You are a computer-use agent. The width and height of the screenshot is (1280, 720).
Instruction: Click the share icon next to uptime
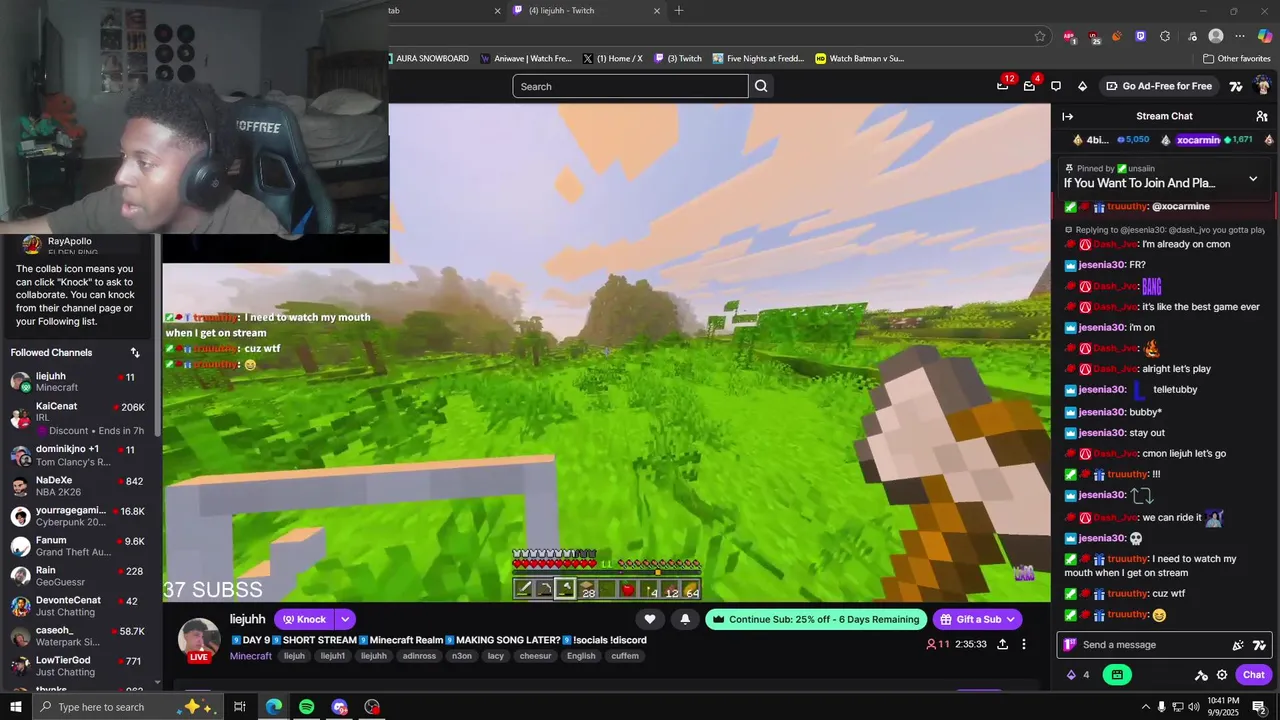(x=1002, y=644)
